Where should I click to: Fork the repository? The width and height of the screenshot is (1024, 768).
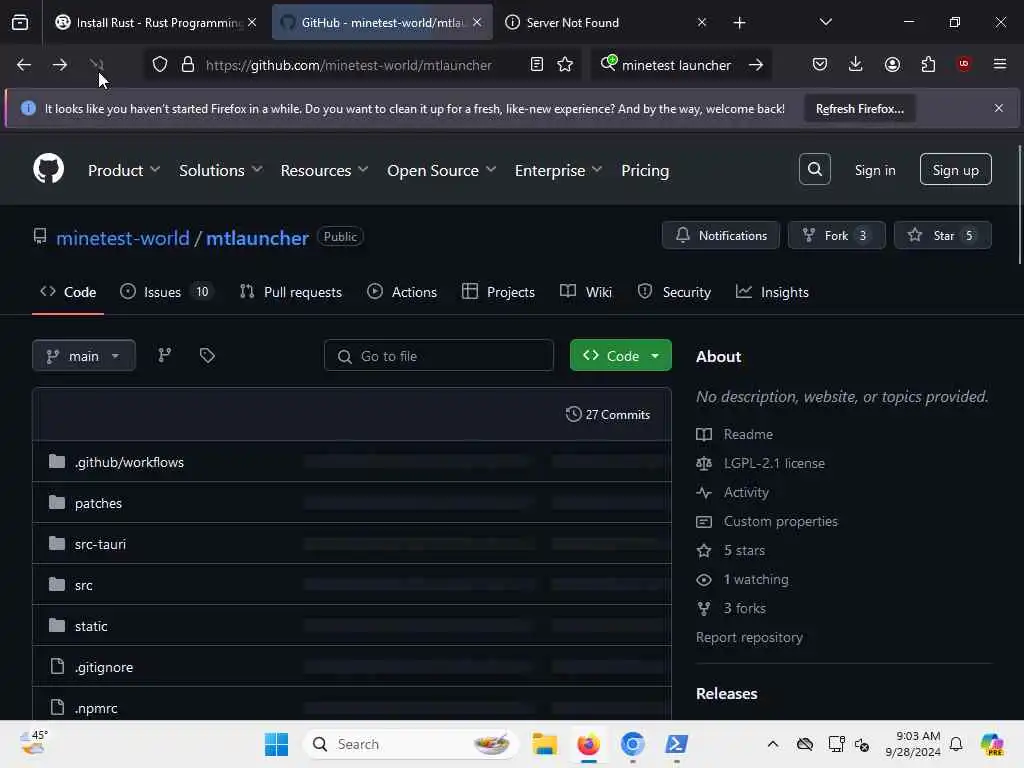click(837, 235)
